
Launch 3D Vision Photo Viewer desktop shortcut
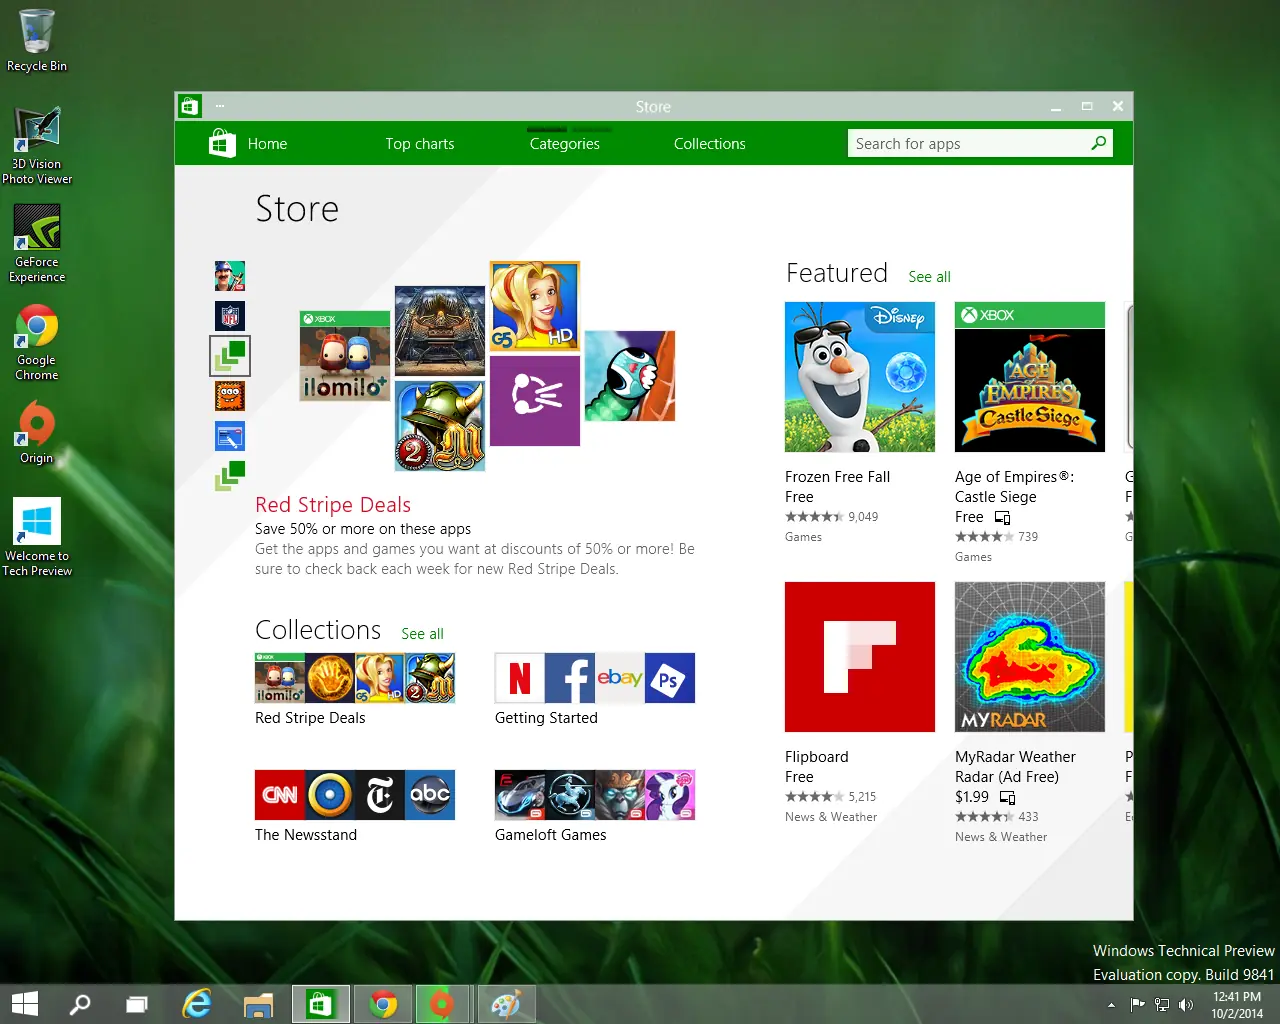coord(37,146)
